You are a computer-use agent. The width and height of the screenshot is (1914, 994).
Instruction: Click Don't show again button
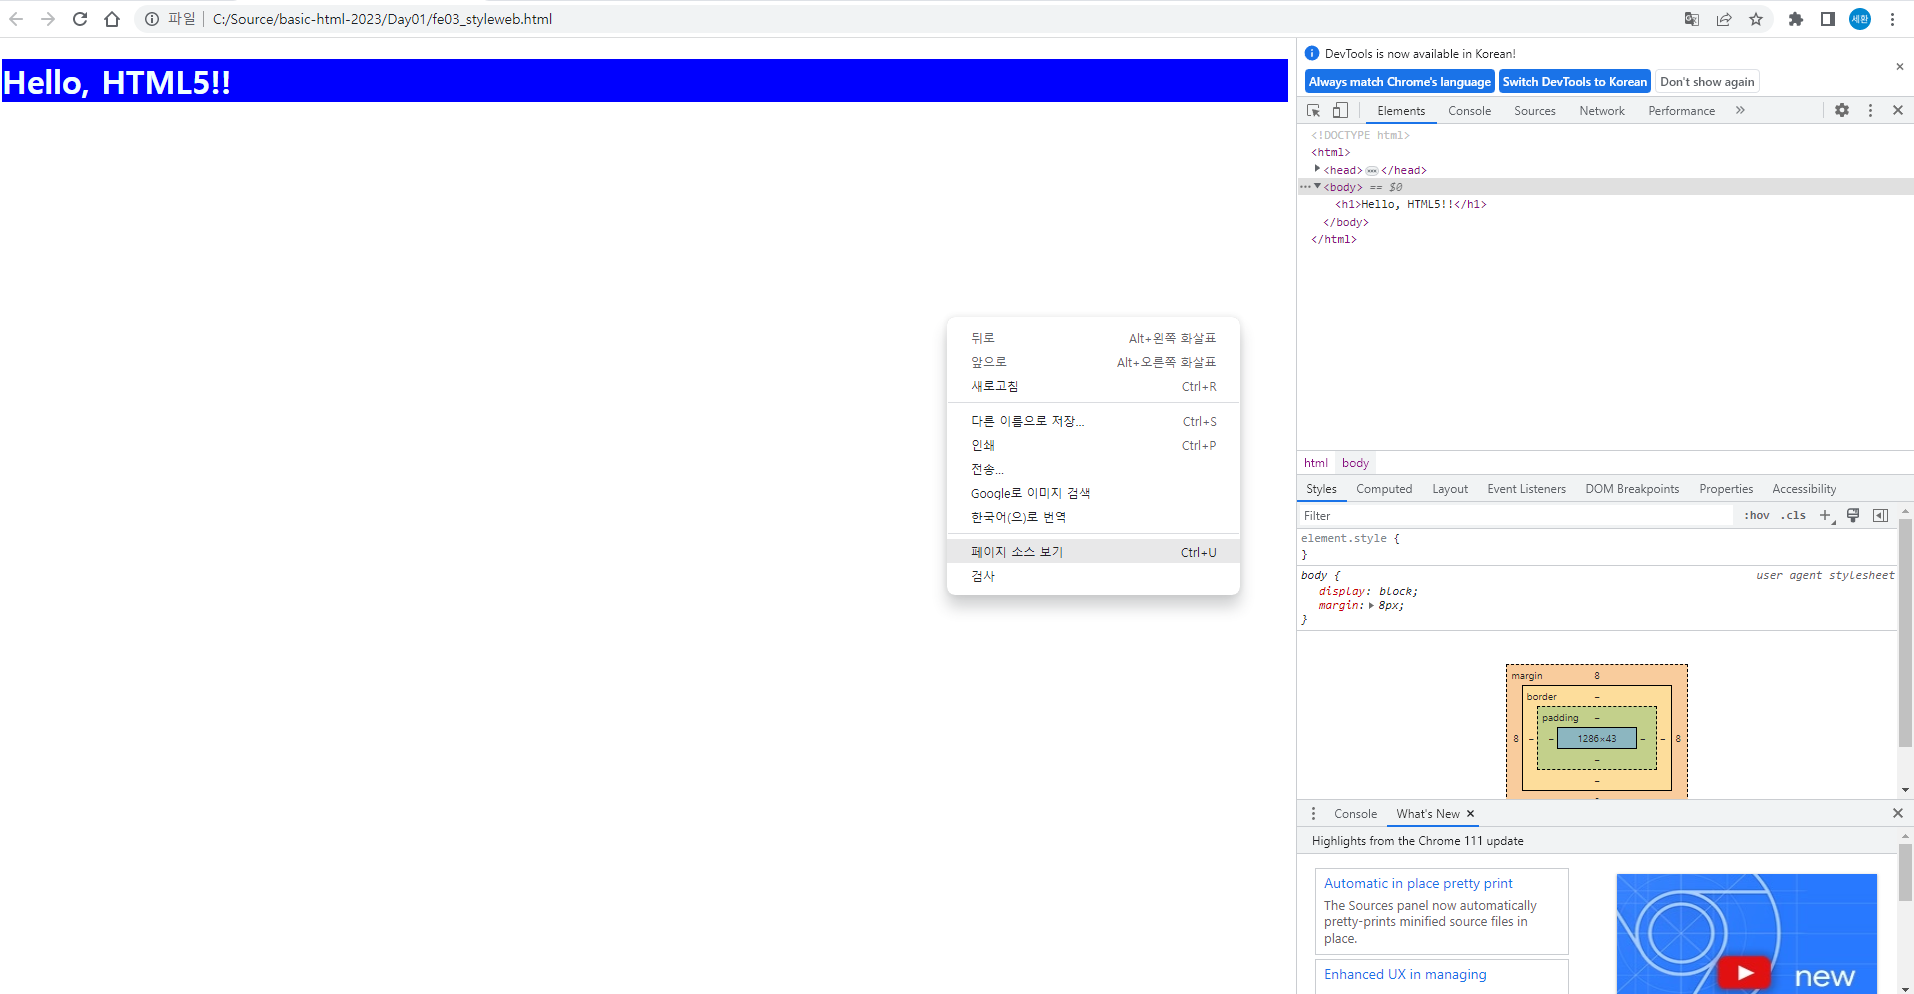pyautogui.click(x=1707, y=82)
